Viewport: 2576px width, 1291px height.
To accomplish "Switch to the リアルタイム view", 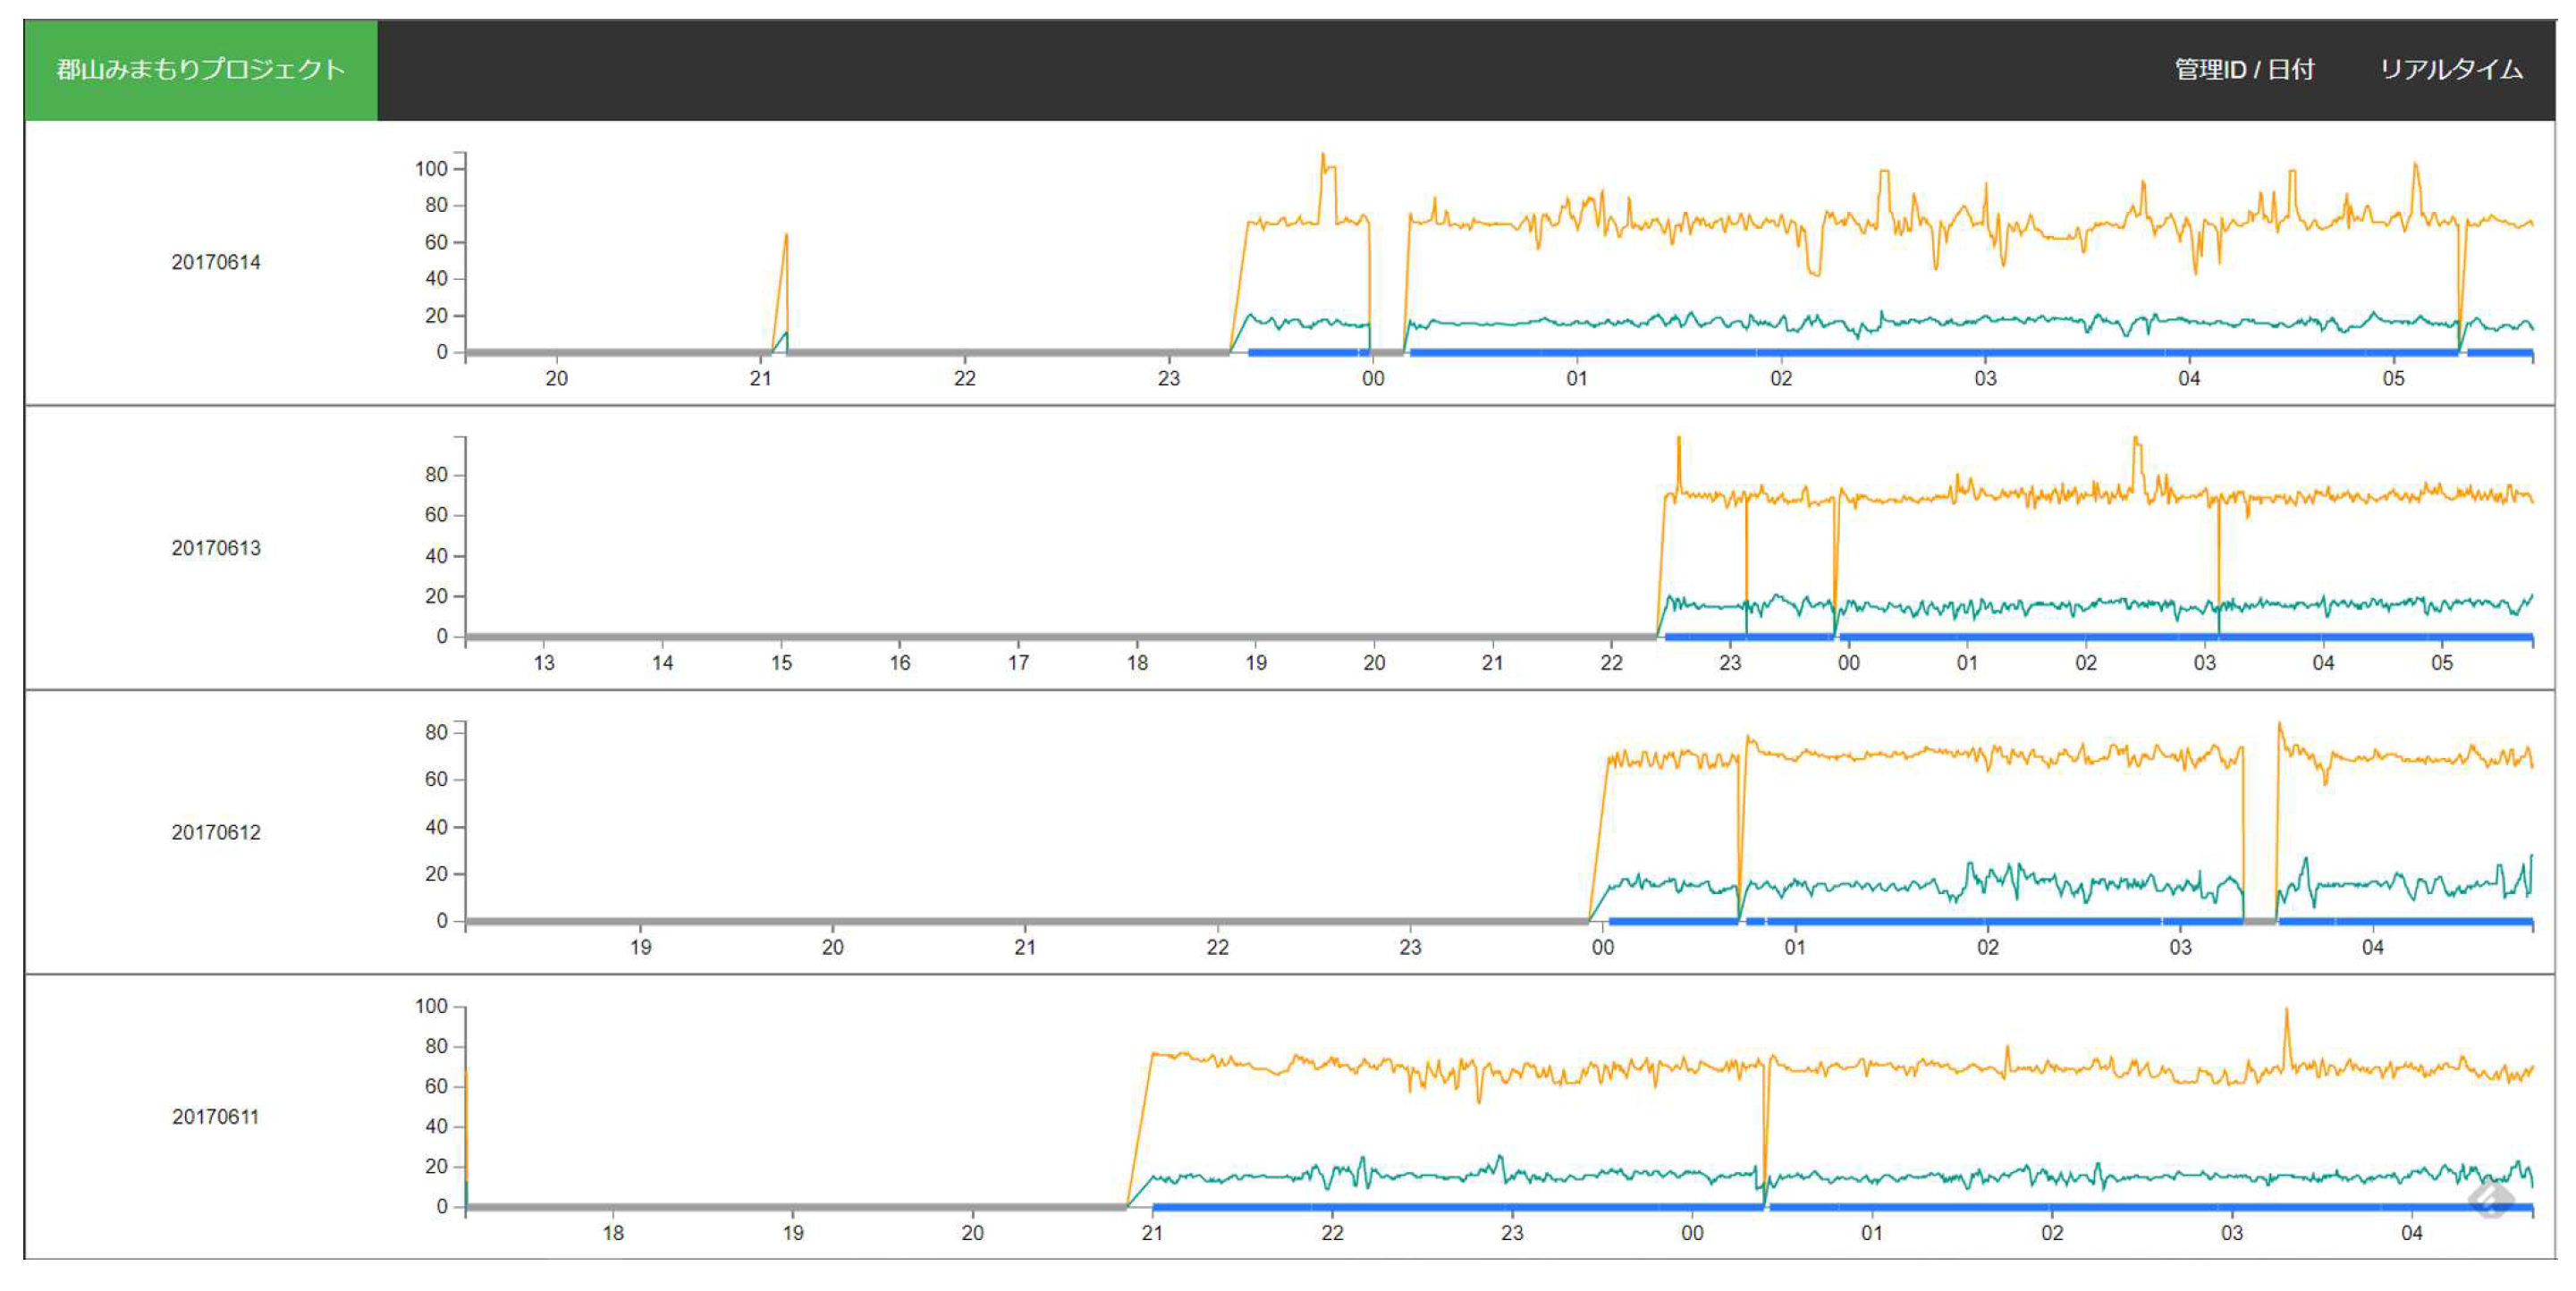I will [2450, 70].
